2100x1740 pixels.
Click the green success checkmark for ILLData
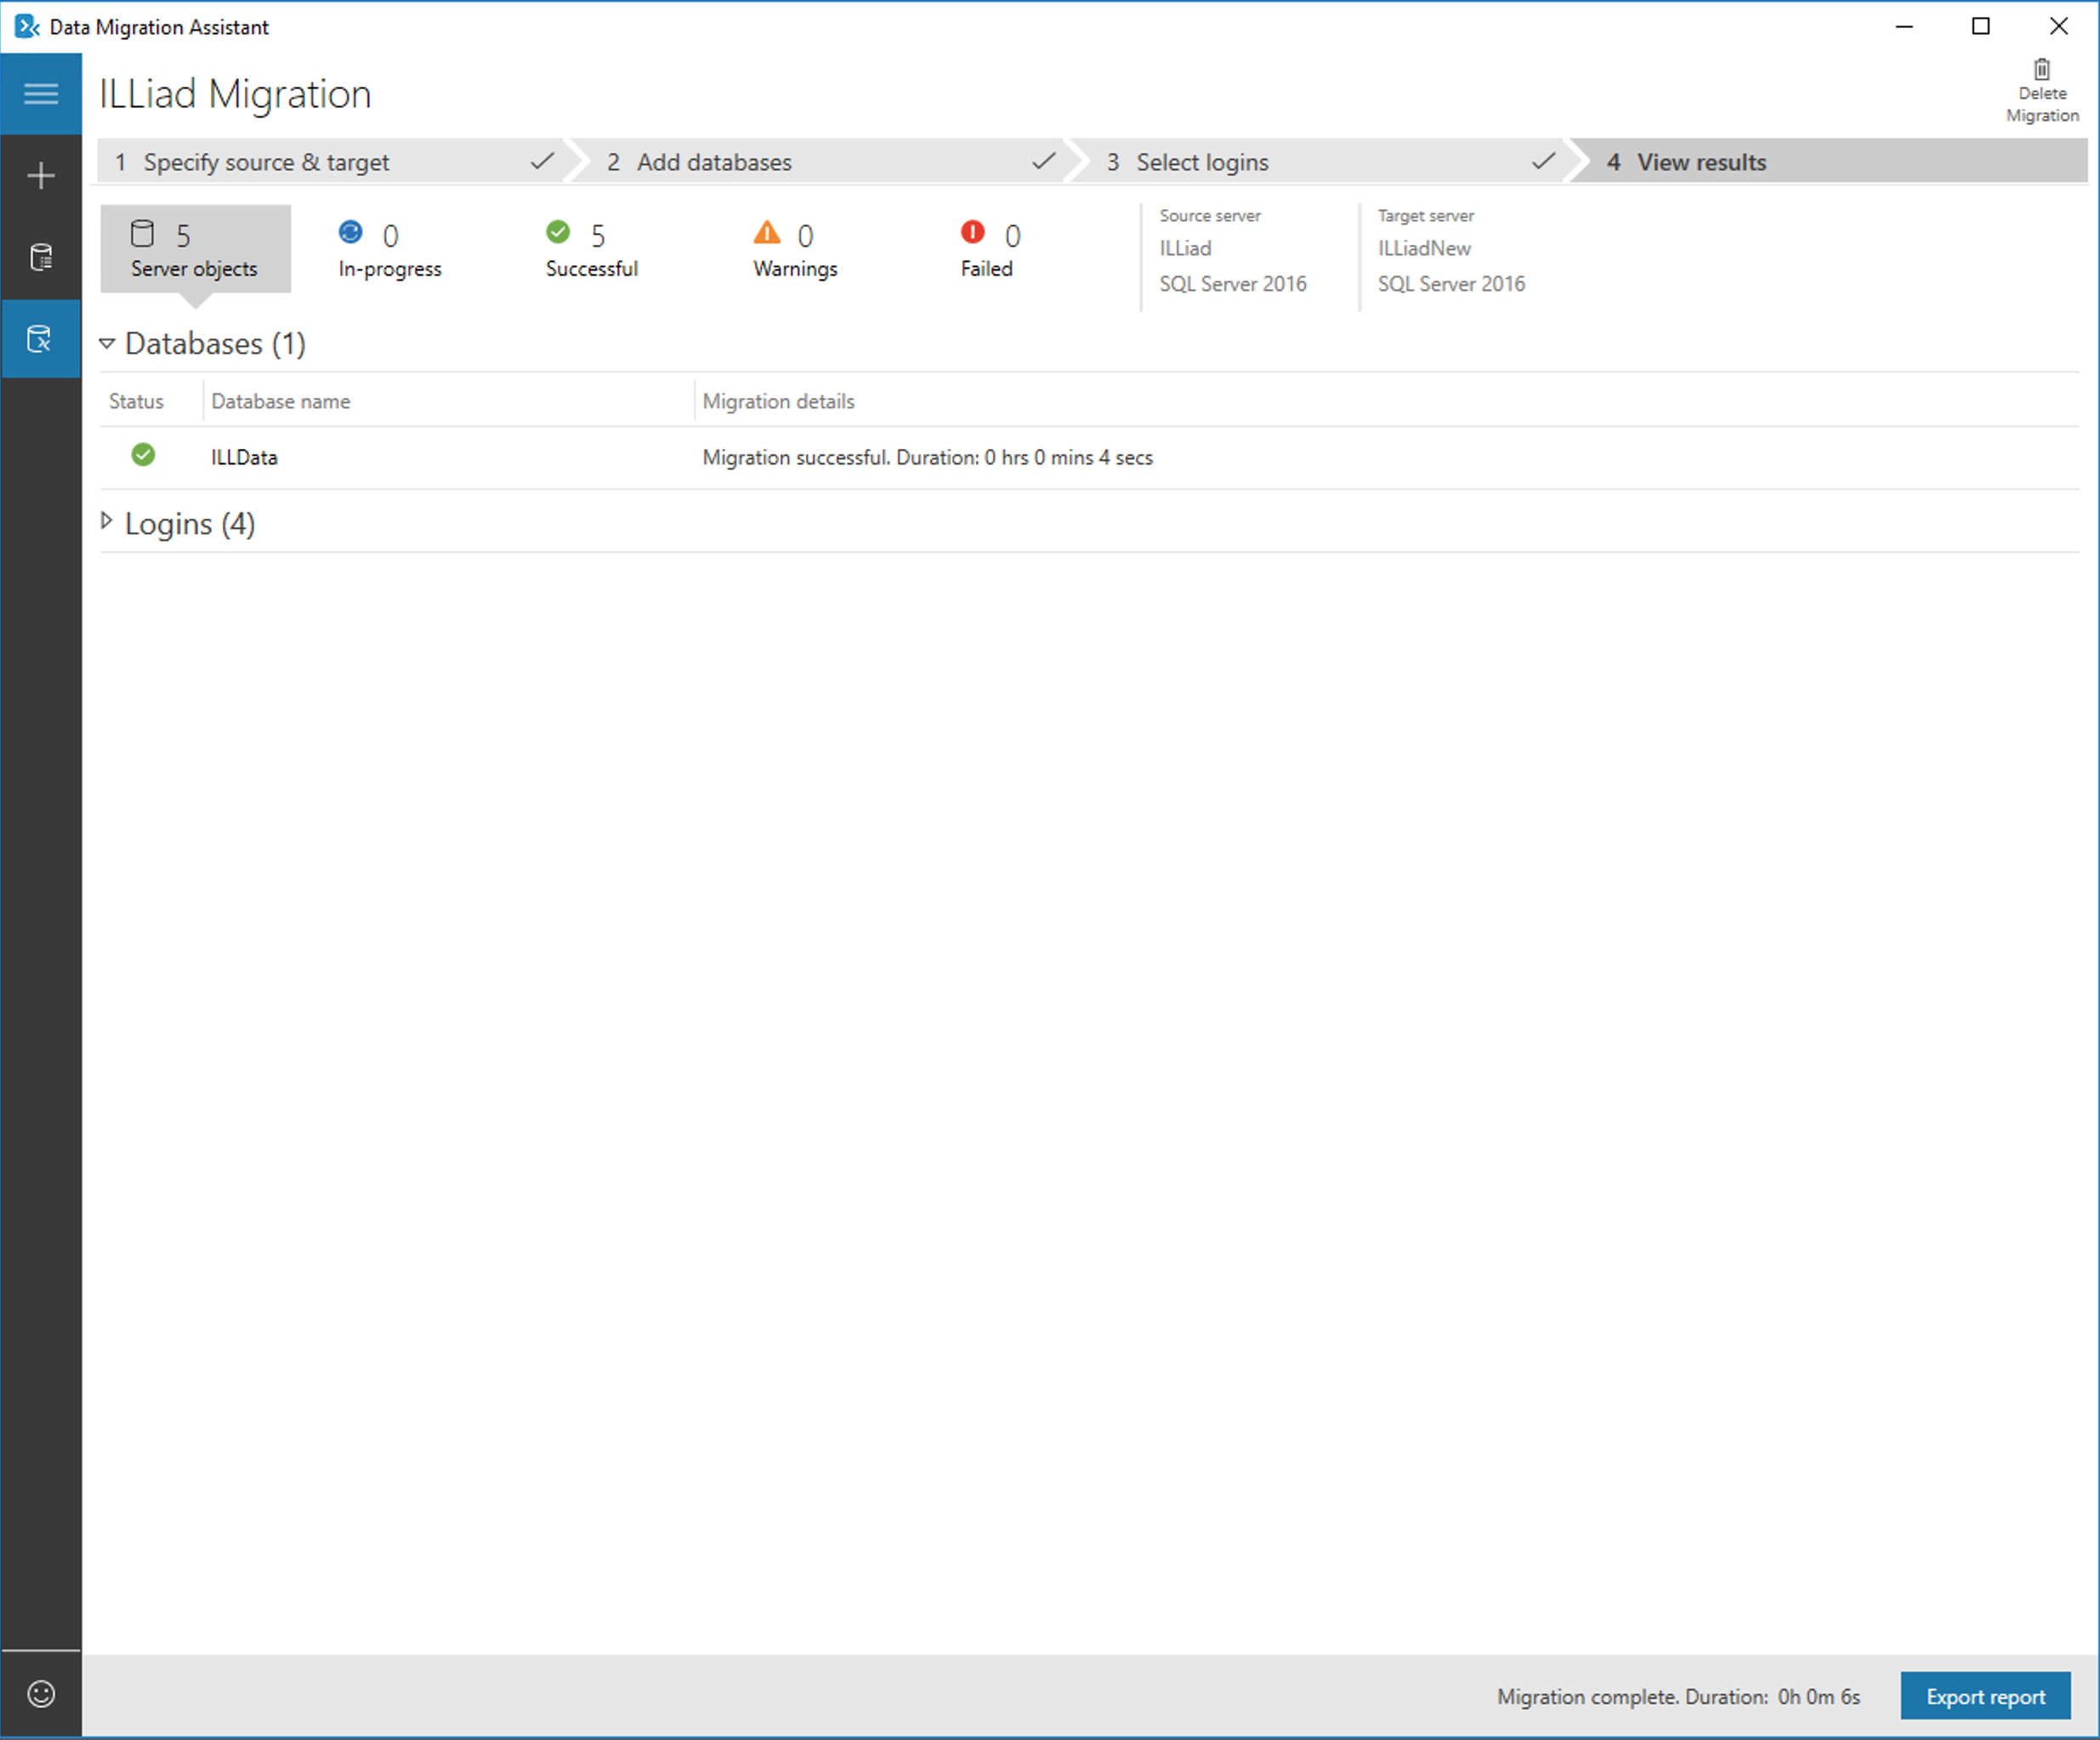tap(143, 456)
